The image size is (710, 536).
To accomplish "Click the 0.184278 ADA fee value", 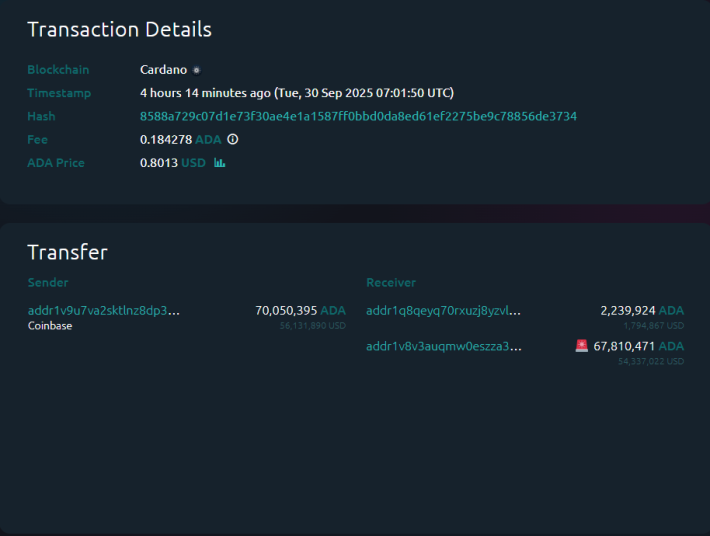I will pos(180,140).
